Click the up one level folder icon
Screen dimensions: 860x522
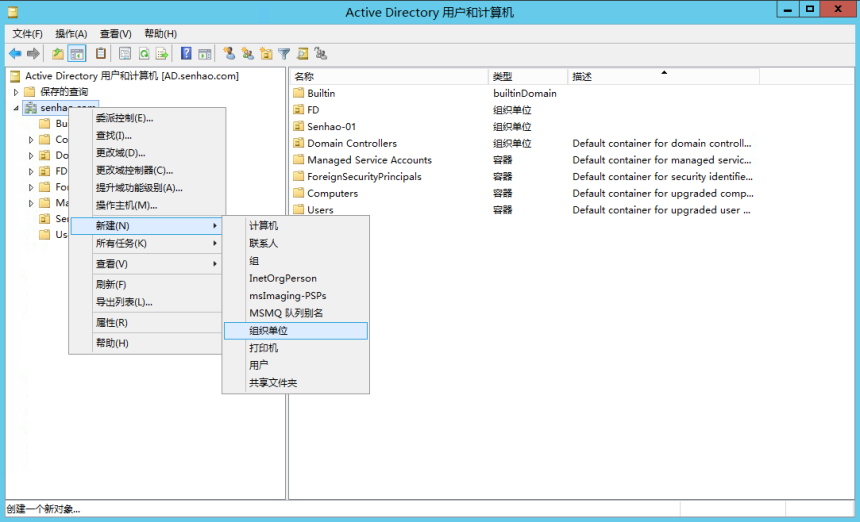(x=58, y=53)
